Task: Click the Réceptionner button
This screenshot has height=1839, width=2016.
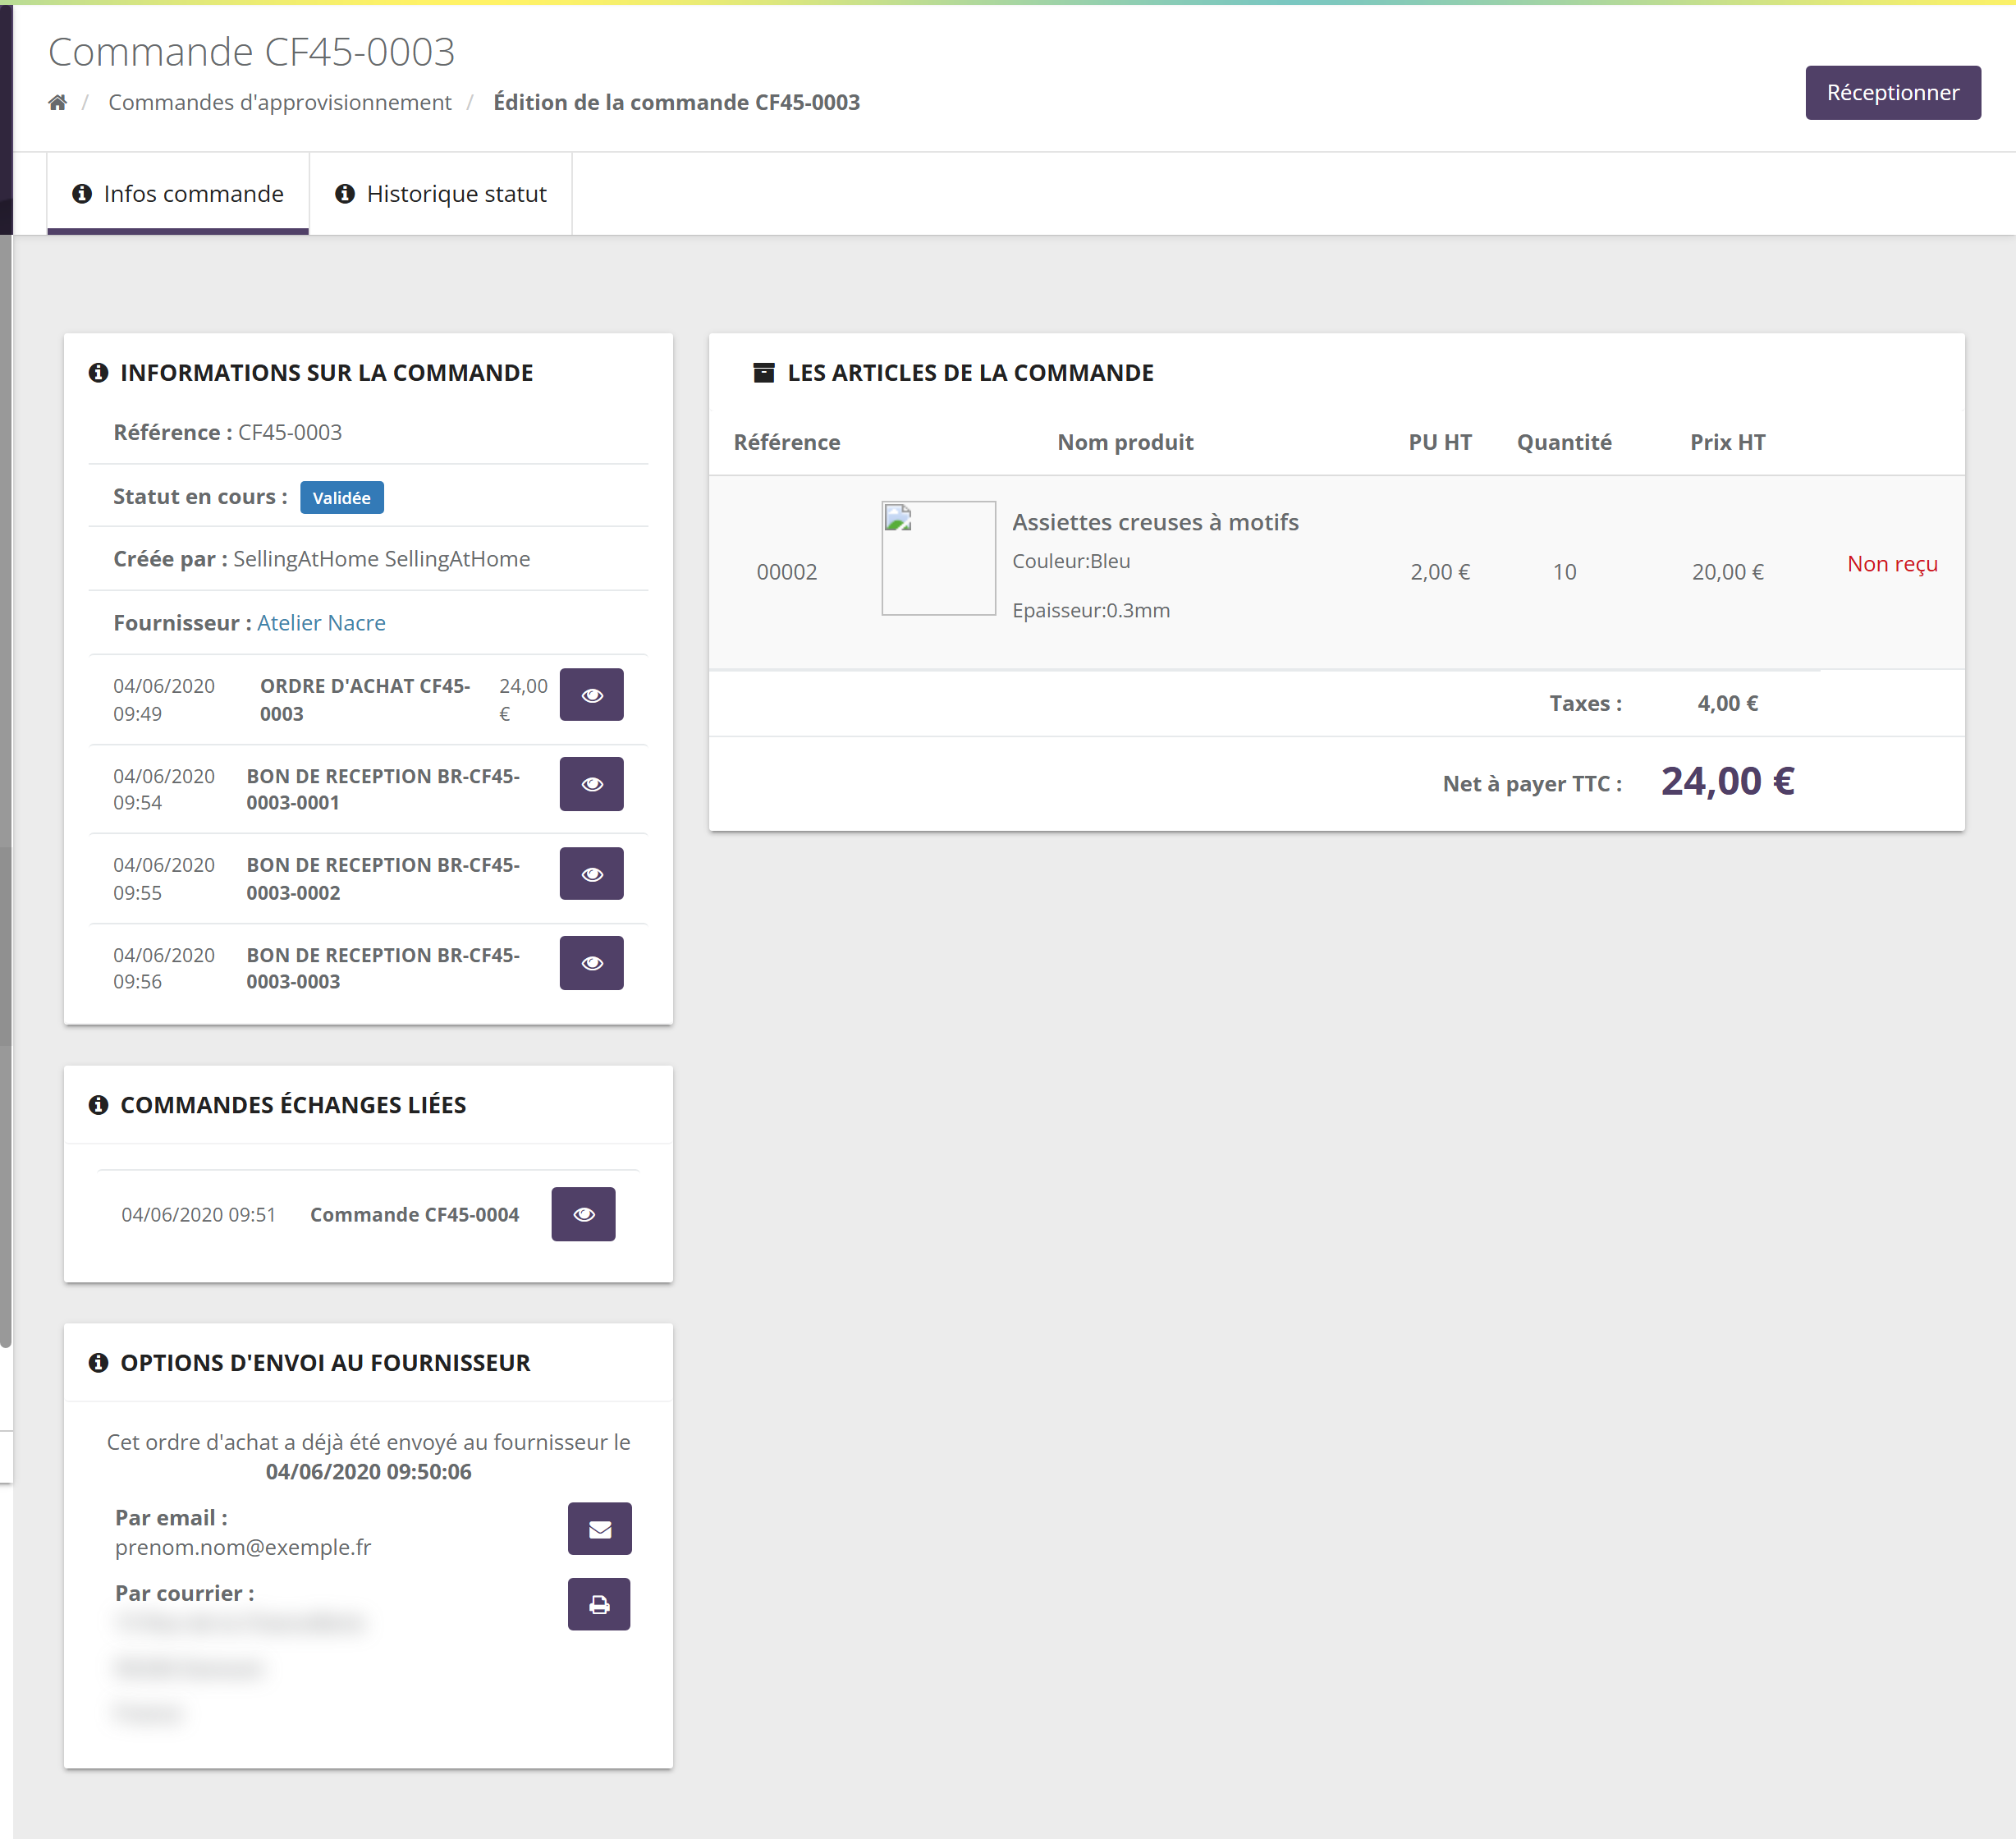Action: click(x=1892, y=93)
